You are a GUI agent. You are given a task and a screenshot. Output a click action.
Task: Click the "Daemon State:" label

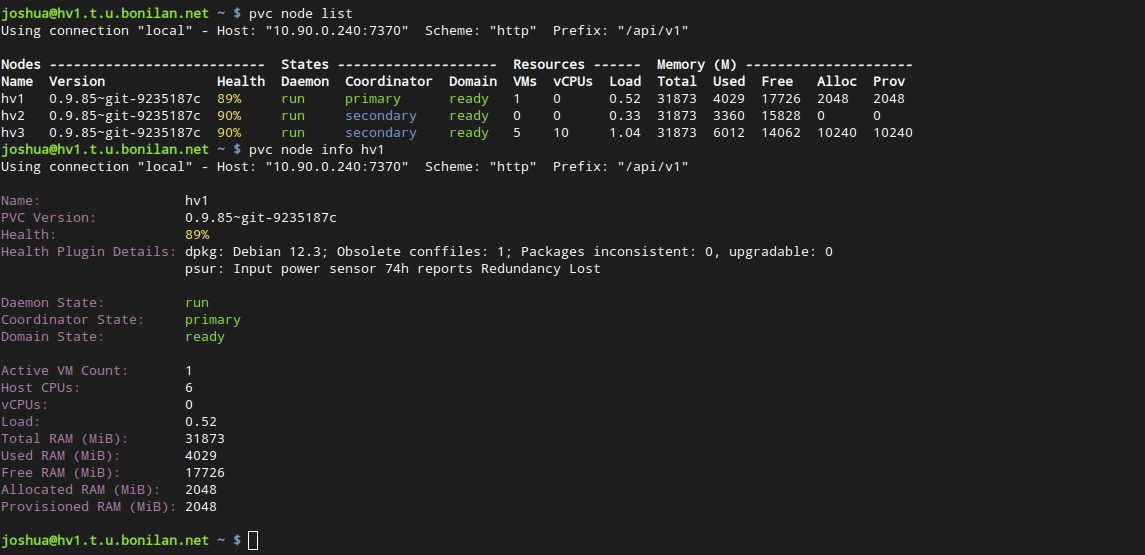coord(53,302)
